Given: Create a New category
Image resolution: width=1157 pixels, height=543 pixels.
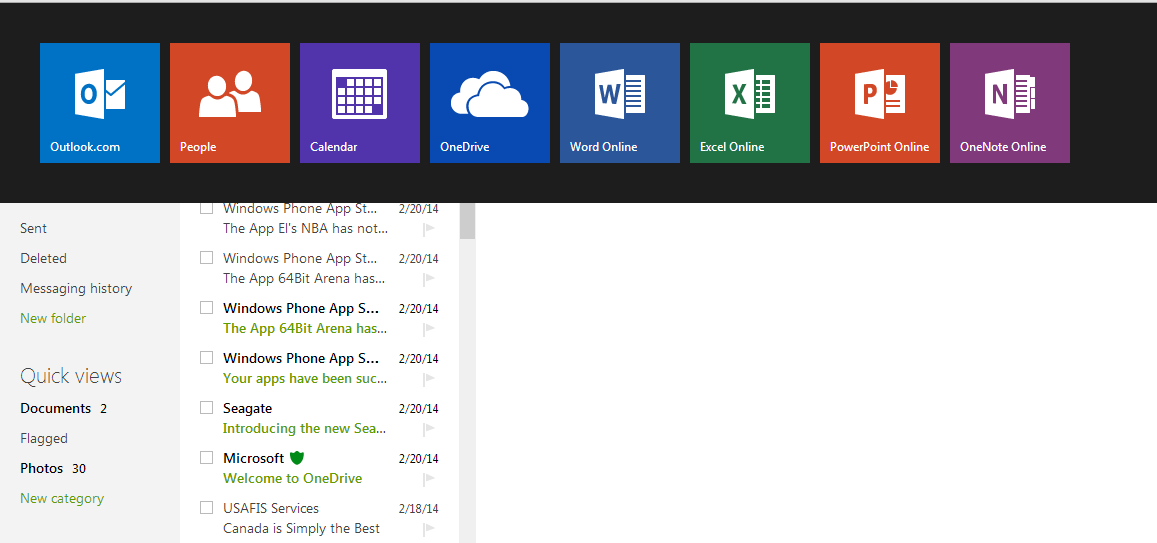Looking at the screenshot, I should (62, 499).
